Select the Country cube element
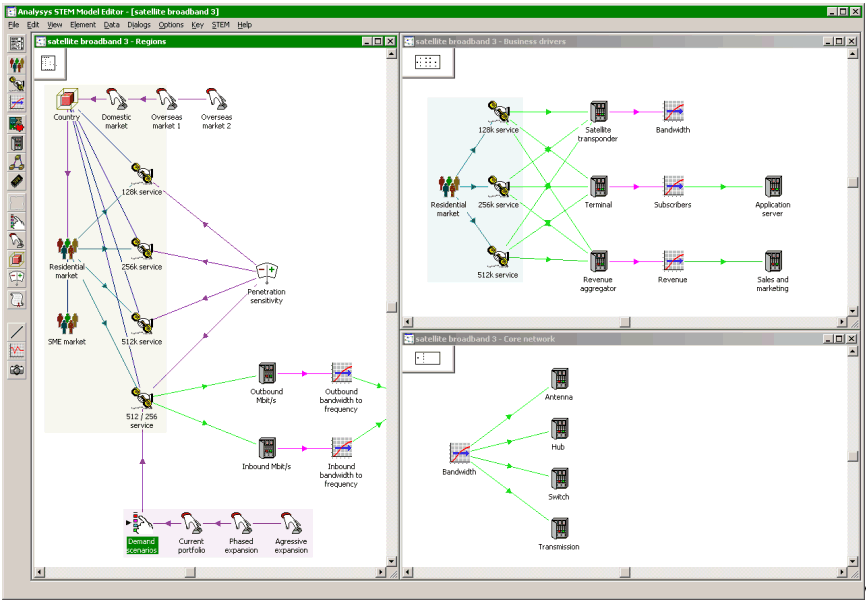866x602 pixels. point(67,99)
